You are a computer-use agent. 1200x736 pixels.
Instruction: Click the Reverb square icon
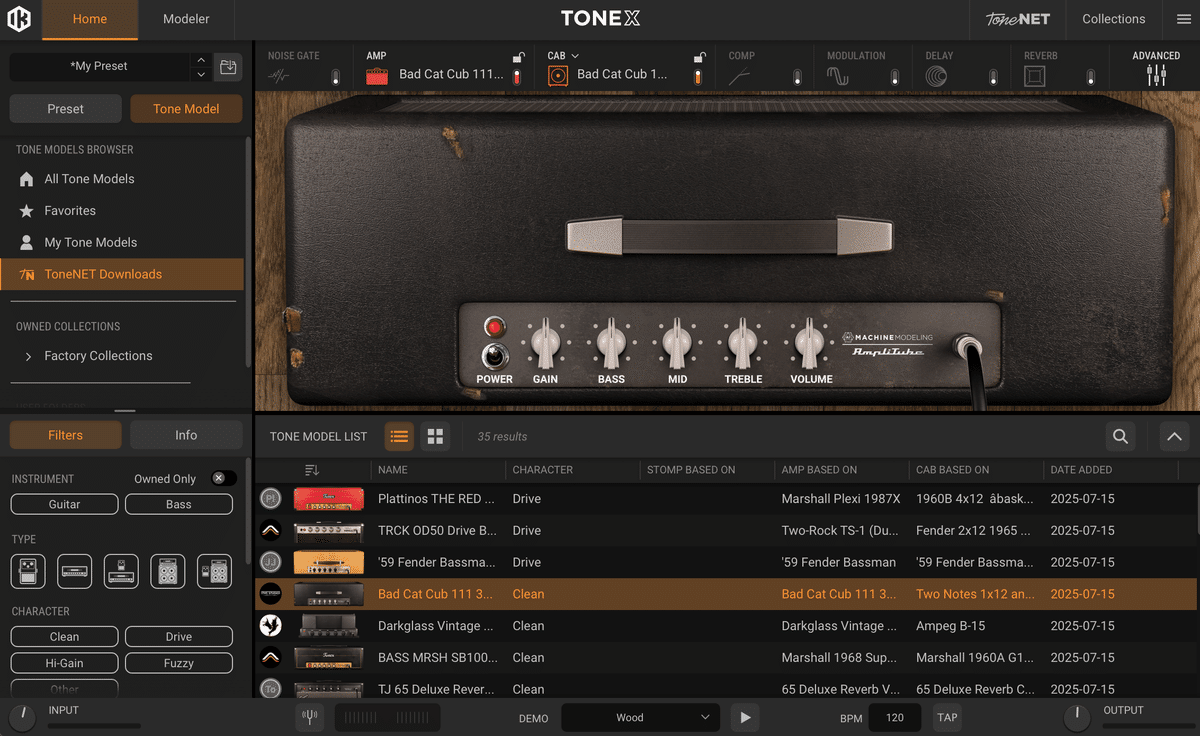pyautogui.click(x=1034, y=77)
